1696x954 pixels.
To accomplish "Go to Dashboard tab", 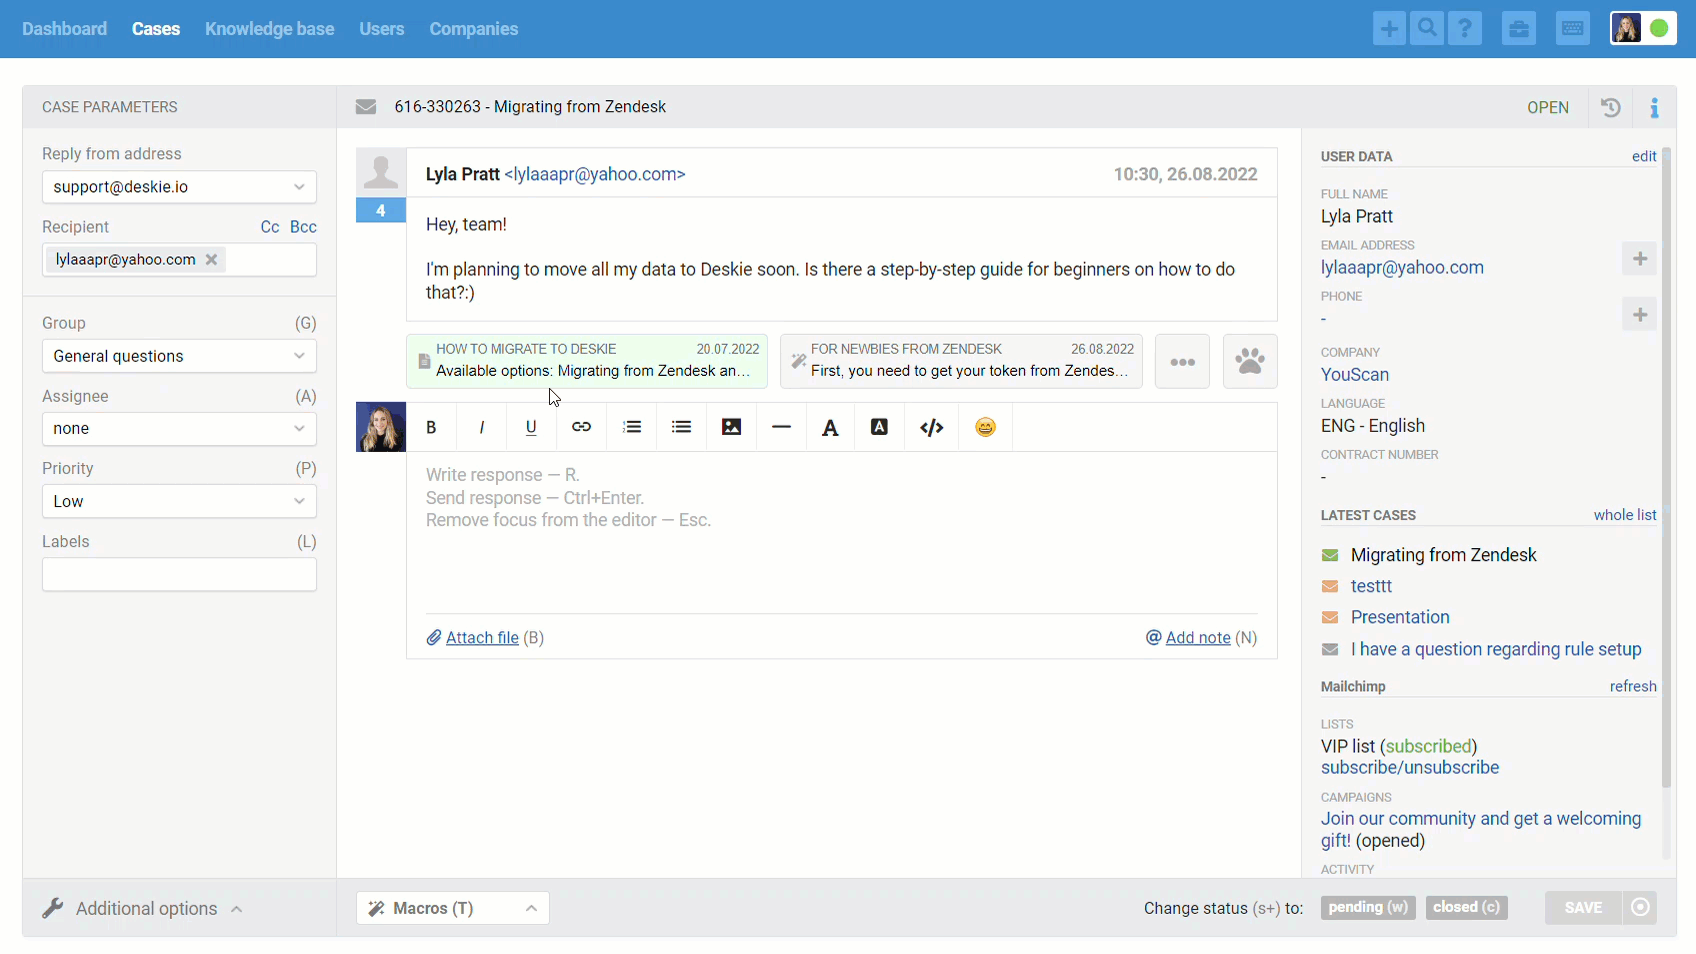I will point(64,29).
